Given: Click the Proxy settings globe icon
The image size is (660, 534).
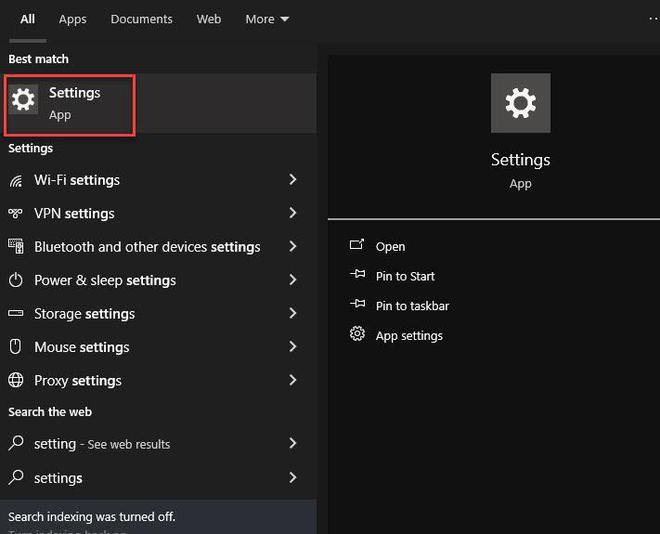Looking at the screenshot, I should click(16, 381).
